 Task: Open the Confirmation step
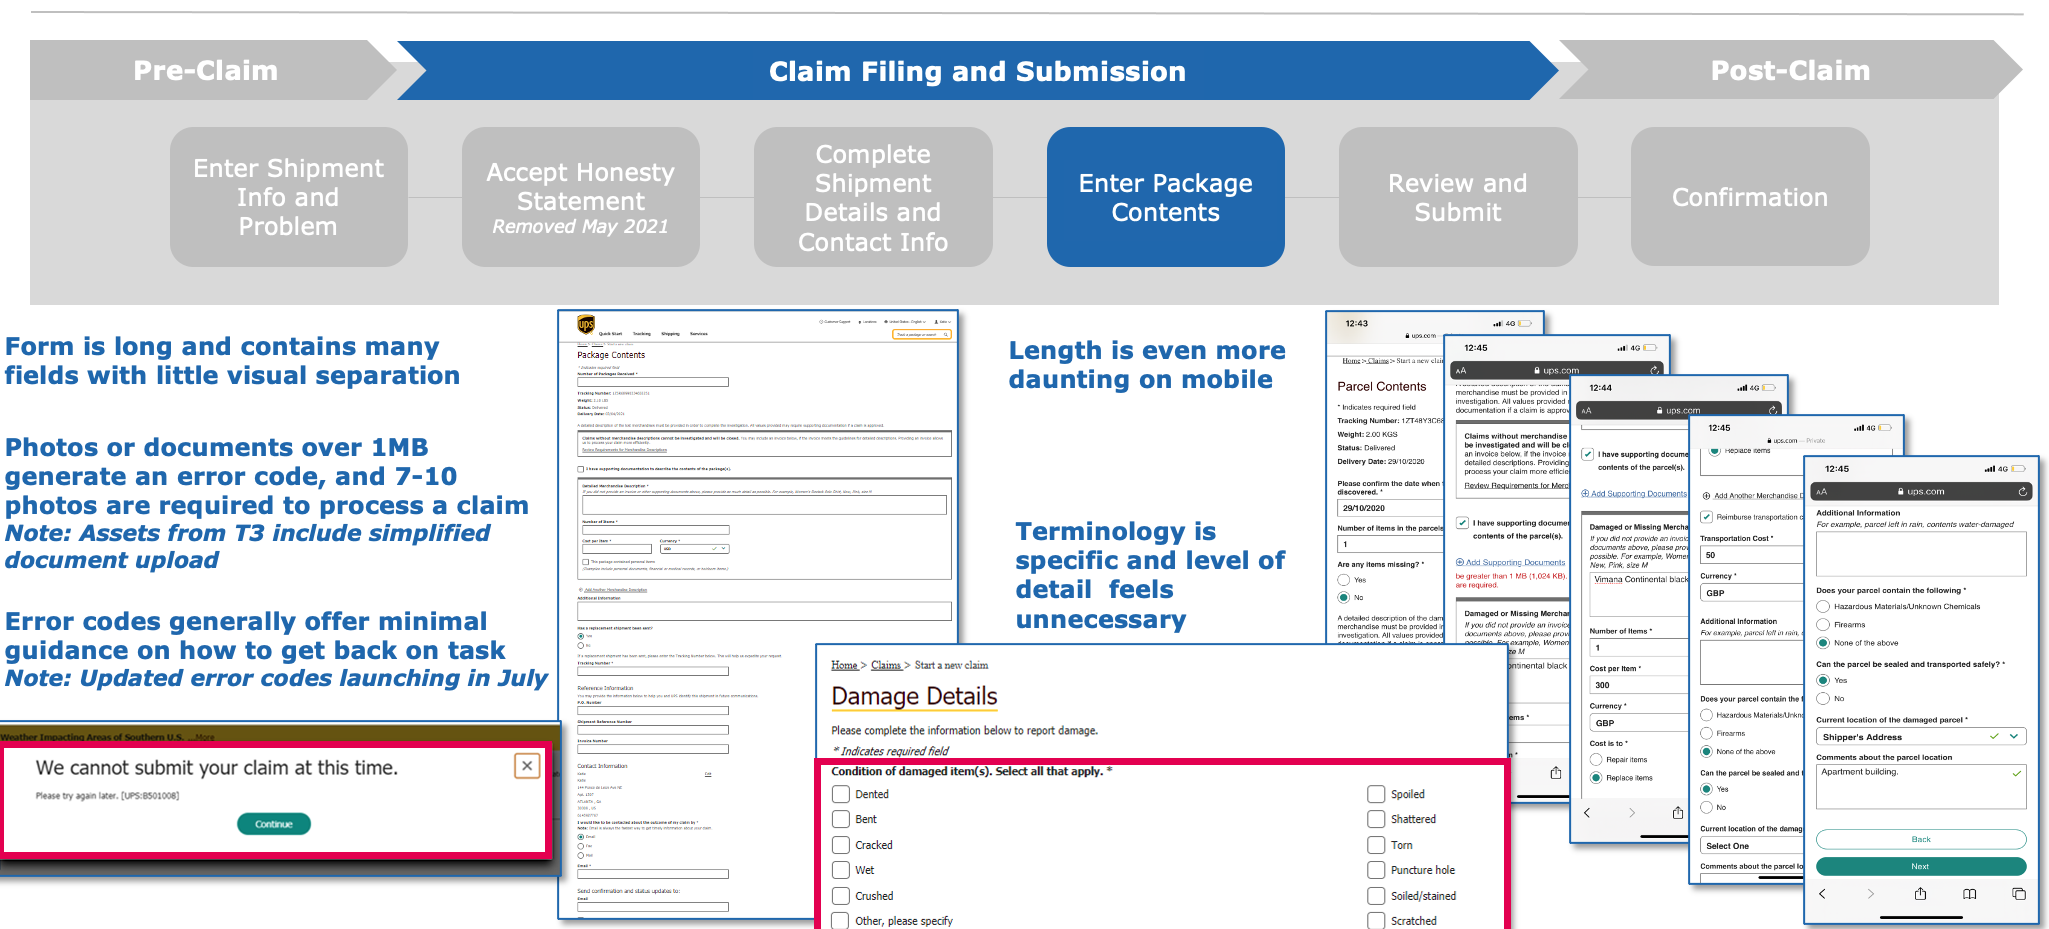point(1750,197)
